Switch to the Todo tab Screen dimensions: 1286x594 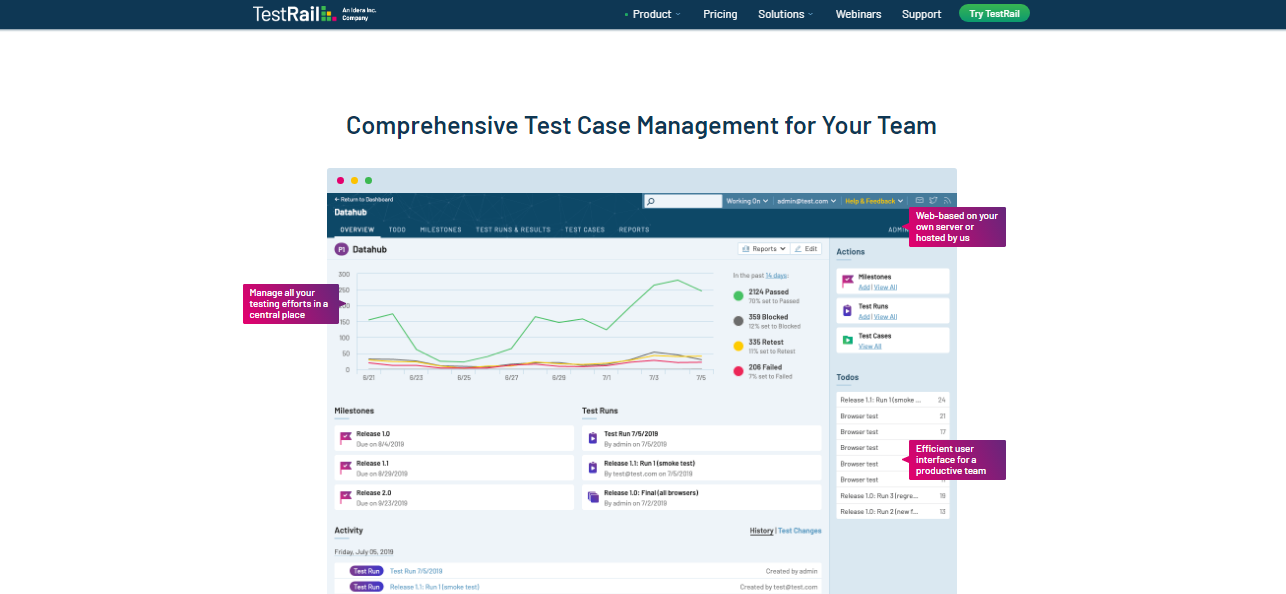(x=397, y=230)
